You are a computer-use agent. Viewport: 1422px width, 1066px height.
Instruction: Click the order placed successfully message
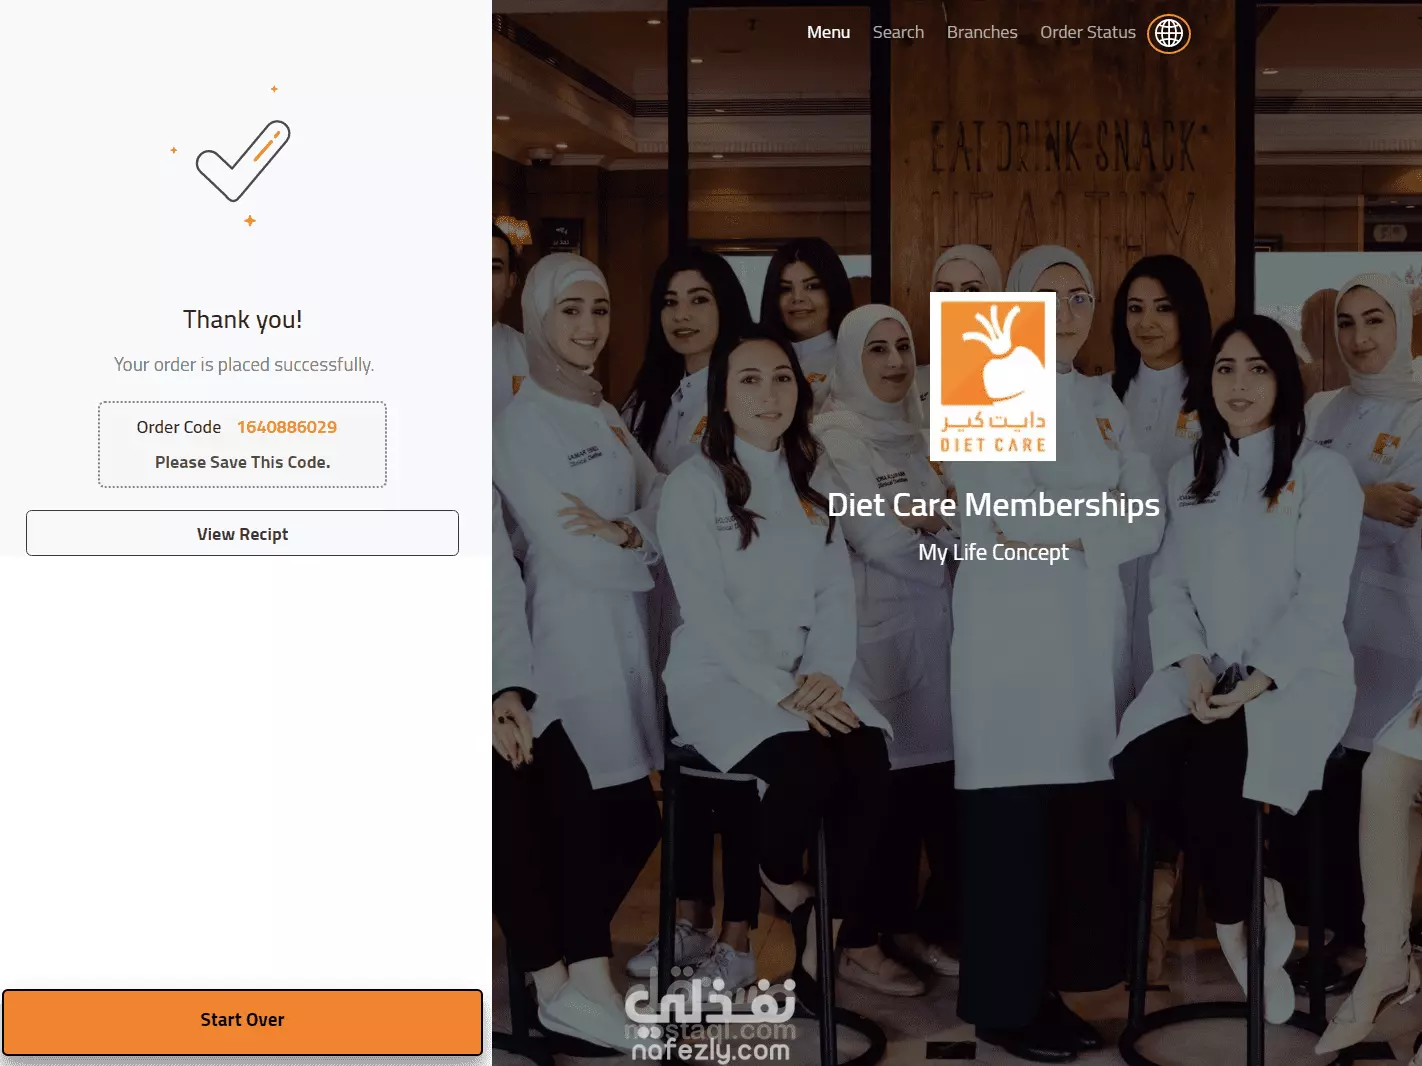(244, 365)
